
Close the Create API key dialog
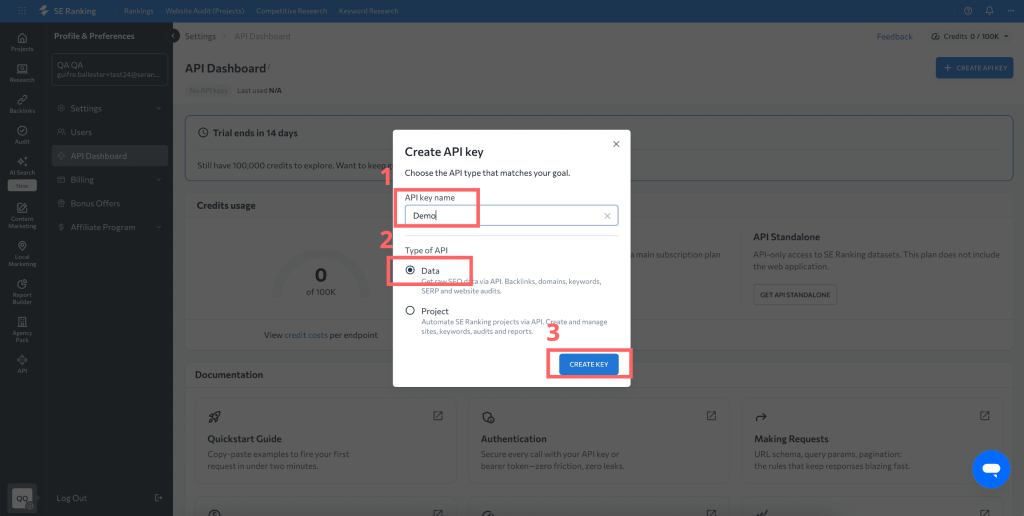616,144
